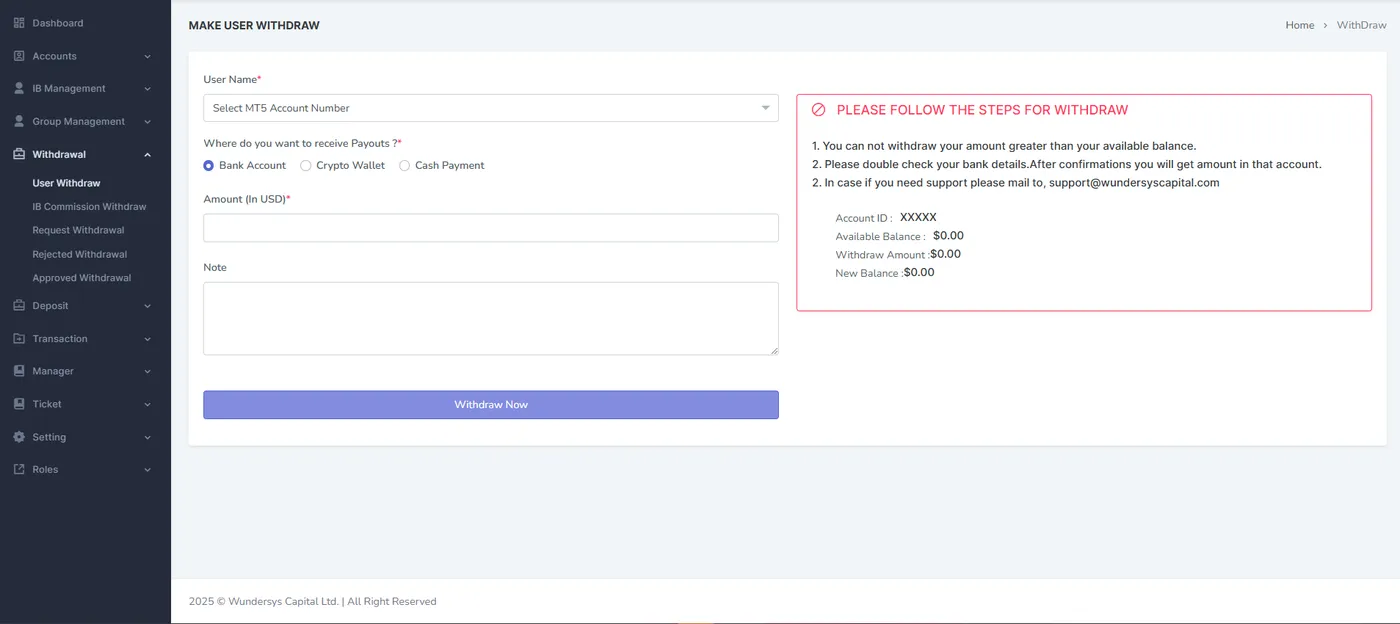
Task: Click the MAKE USER WITHDRAW heading
Action: pos(254,25)
